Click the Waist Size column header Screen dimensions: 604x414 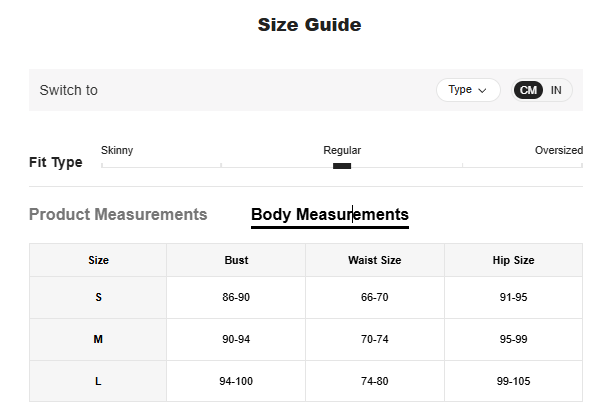tap(374, 260)
